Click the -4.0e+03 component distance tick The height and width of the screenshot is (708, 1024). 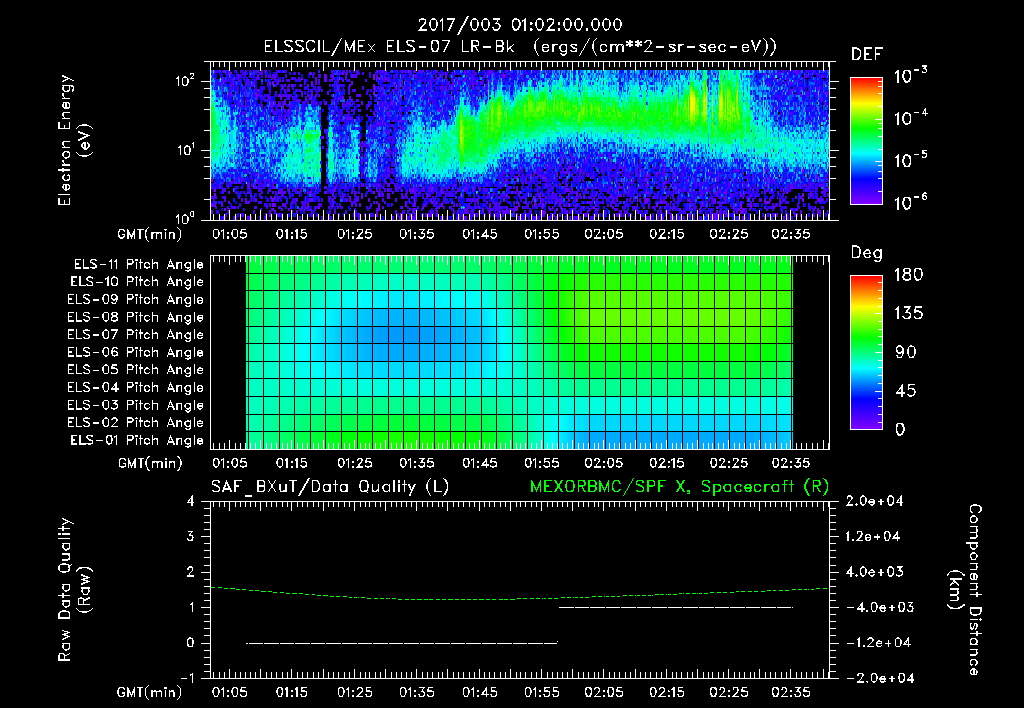[880, 607]
